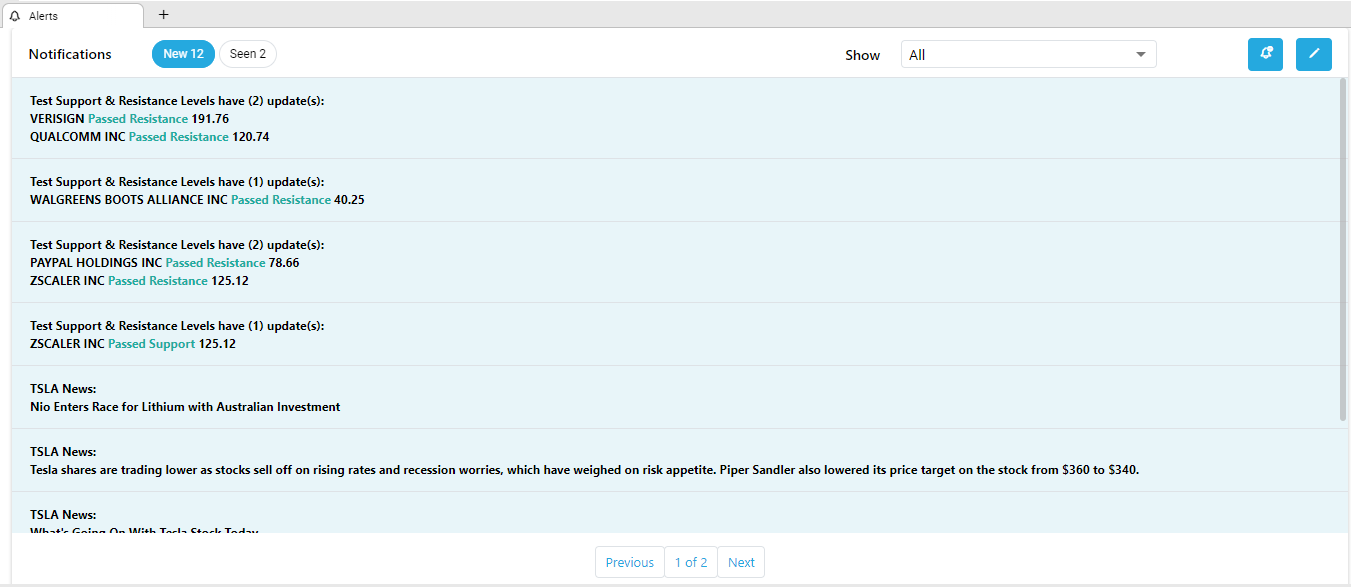Click Passed Resistance link beside QUALCOMM INC
The width and height of the screenshot is (1351, 587).
179,137
